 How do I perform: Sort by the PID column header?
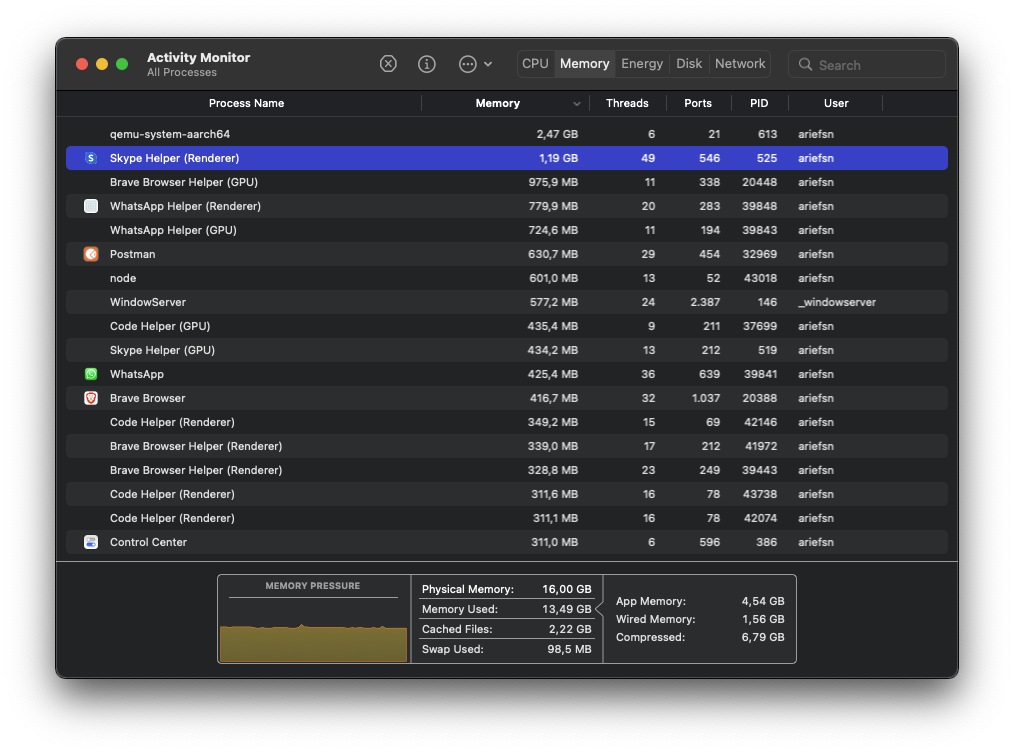point(759,103)
